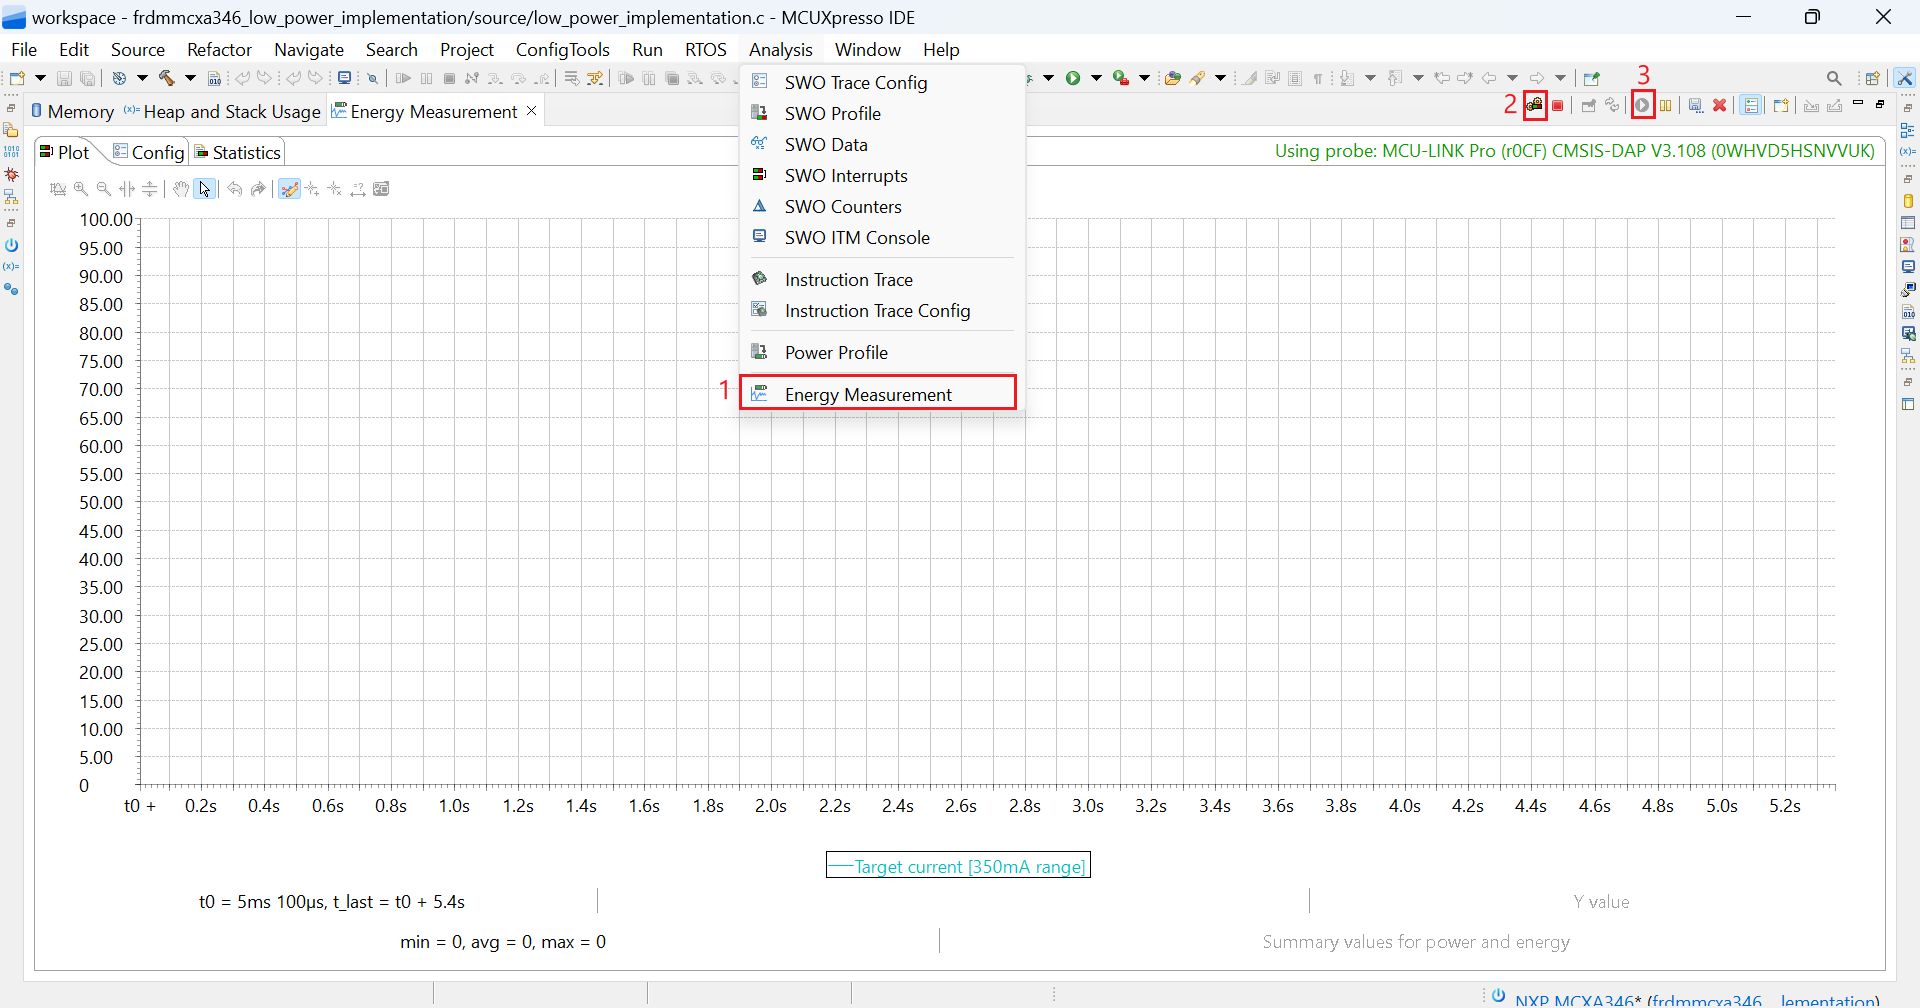
Task: Select the hand pan tool in plot
Action: (180, 189)
